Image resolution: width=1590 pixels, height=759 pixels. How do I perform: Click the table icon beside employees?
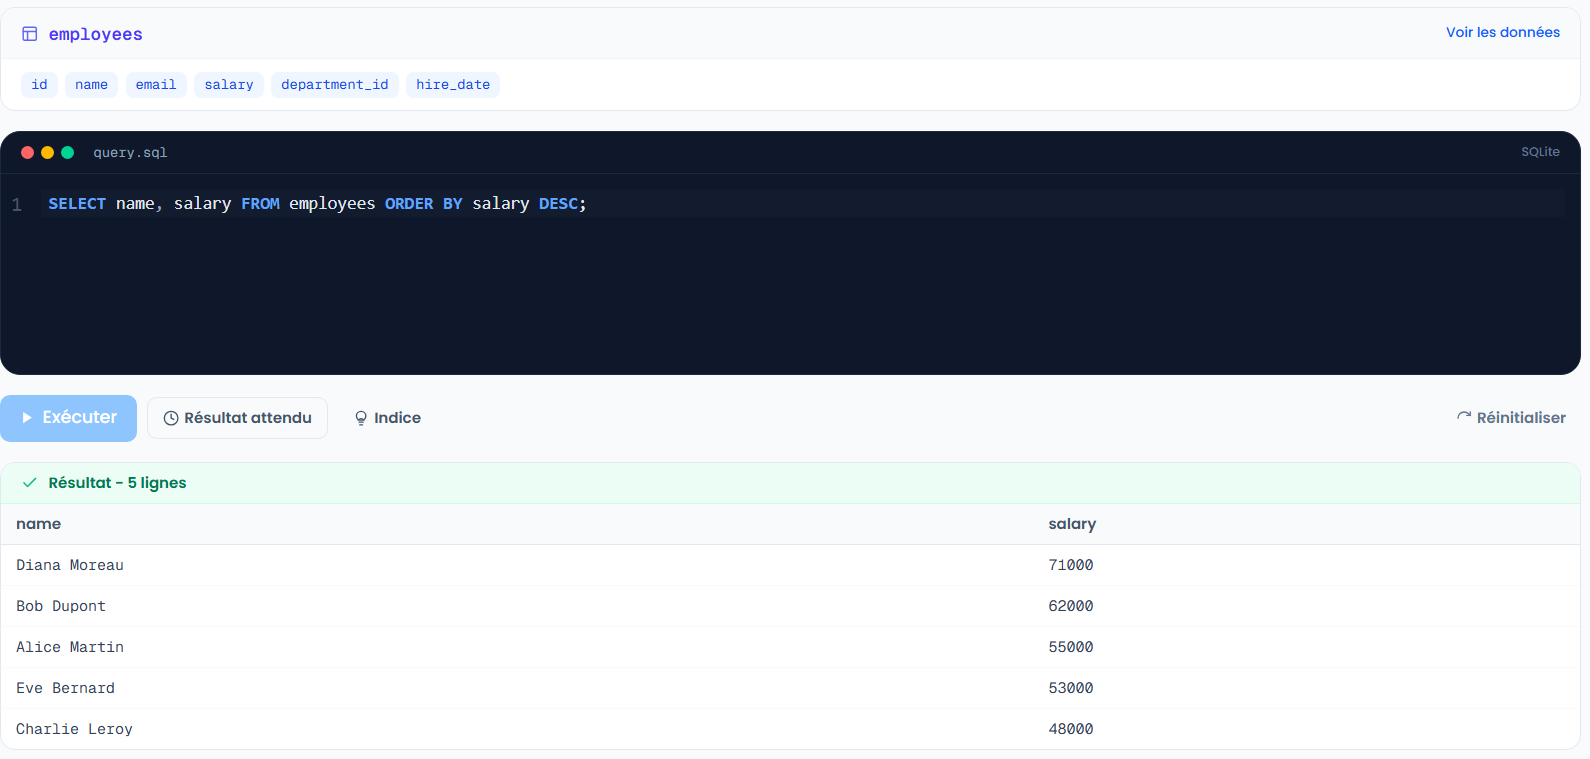click(x=30, y=34)
